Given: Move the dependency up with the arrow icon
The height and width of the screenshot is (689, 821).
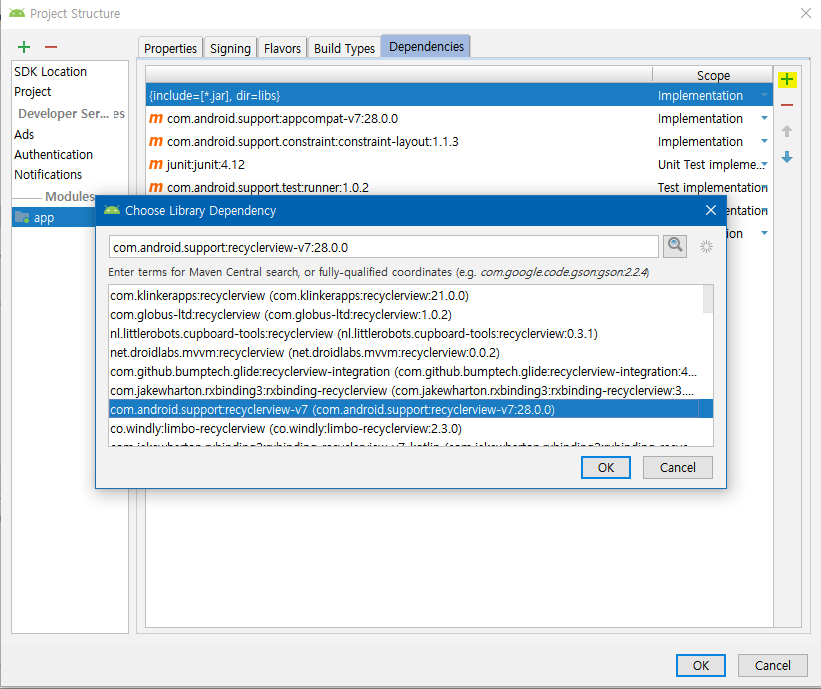Looking at the screenshot, I should 787,131.
